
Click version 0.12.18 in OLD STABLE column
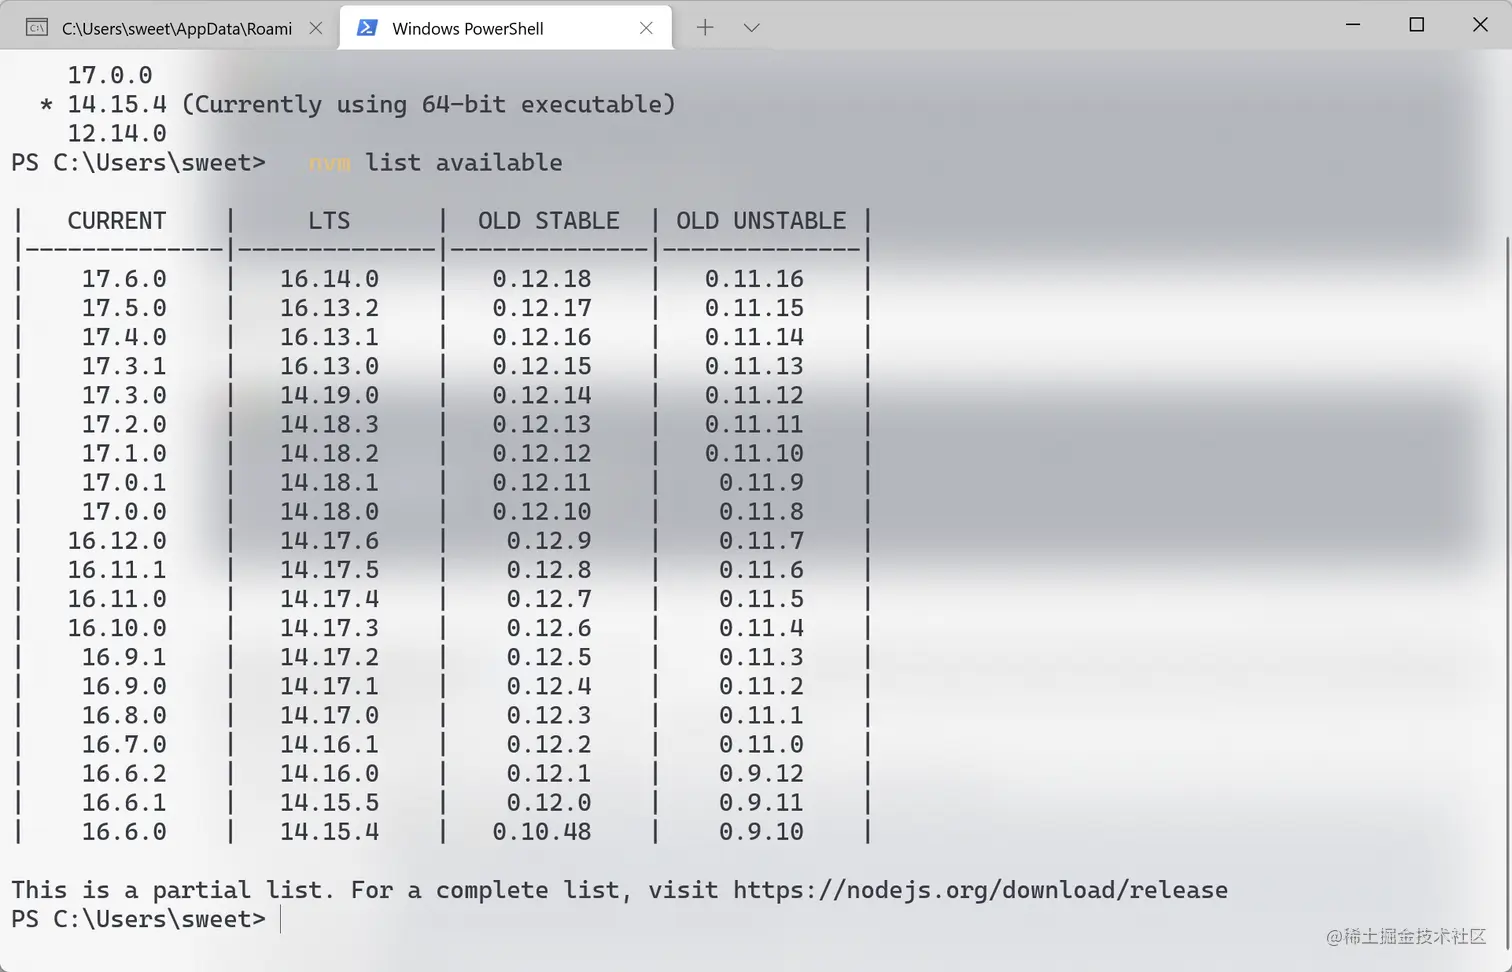pos(542,279)
